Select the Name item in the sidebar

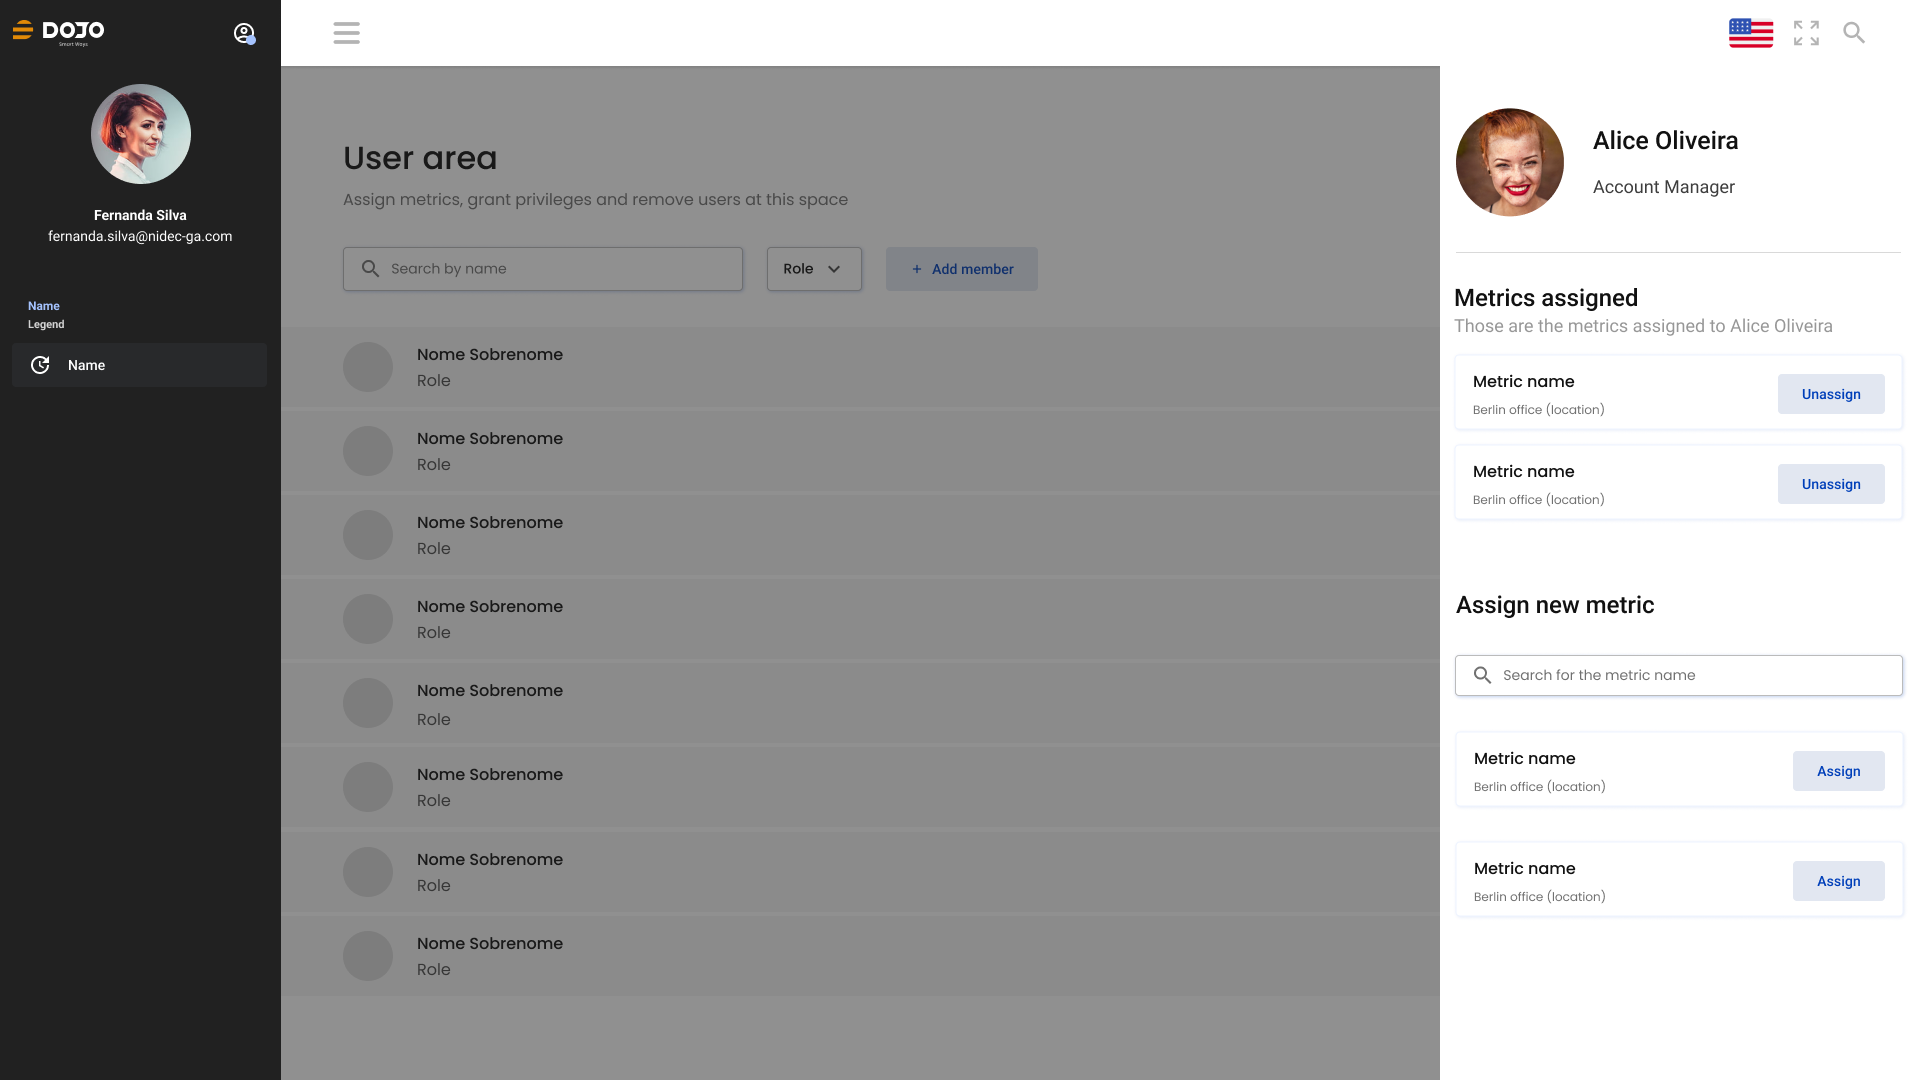click(139, 365)
